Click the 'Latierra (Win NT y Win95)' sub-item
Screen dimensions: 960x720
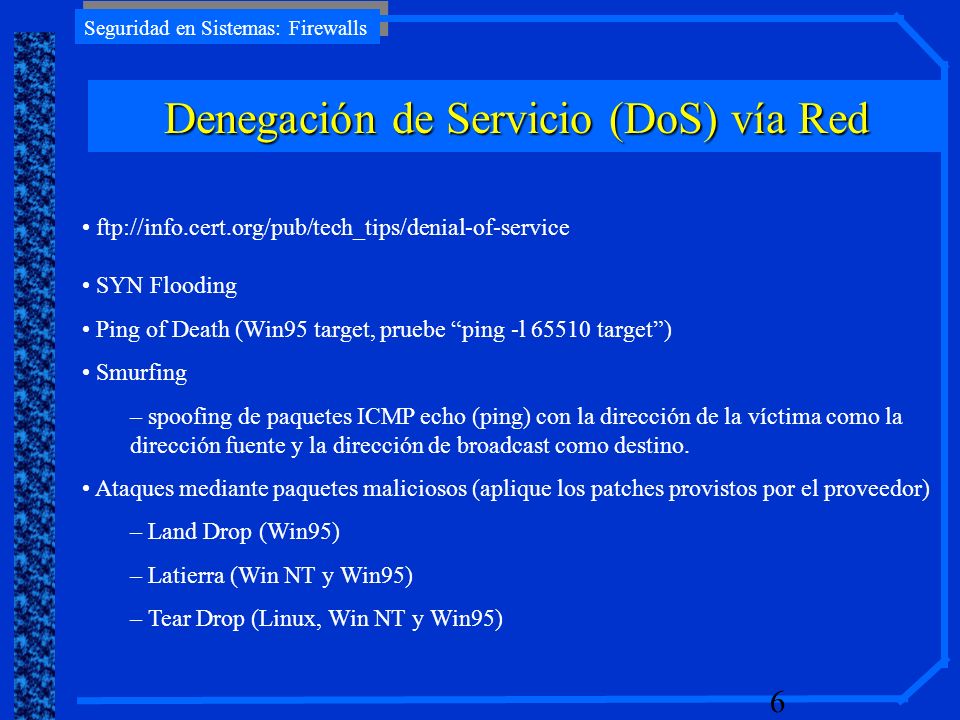(271, 576)
